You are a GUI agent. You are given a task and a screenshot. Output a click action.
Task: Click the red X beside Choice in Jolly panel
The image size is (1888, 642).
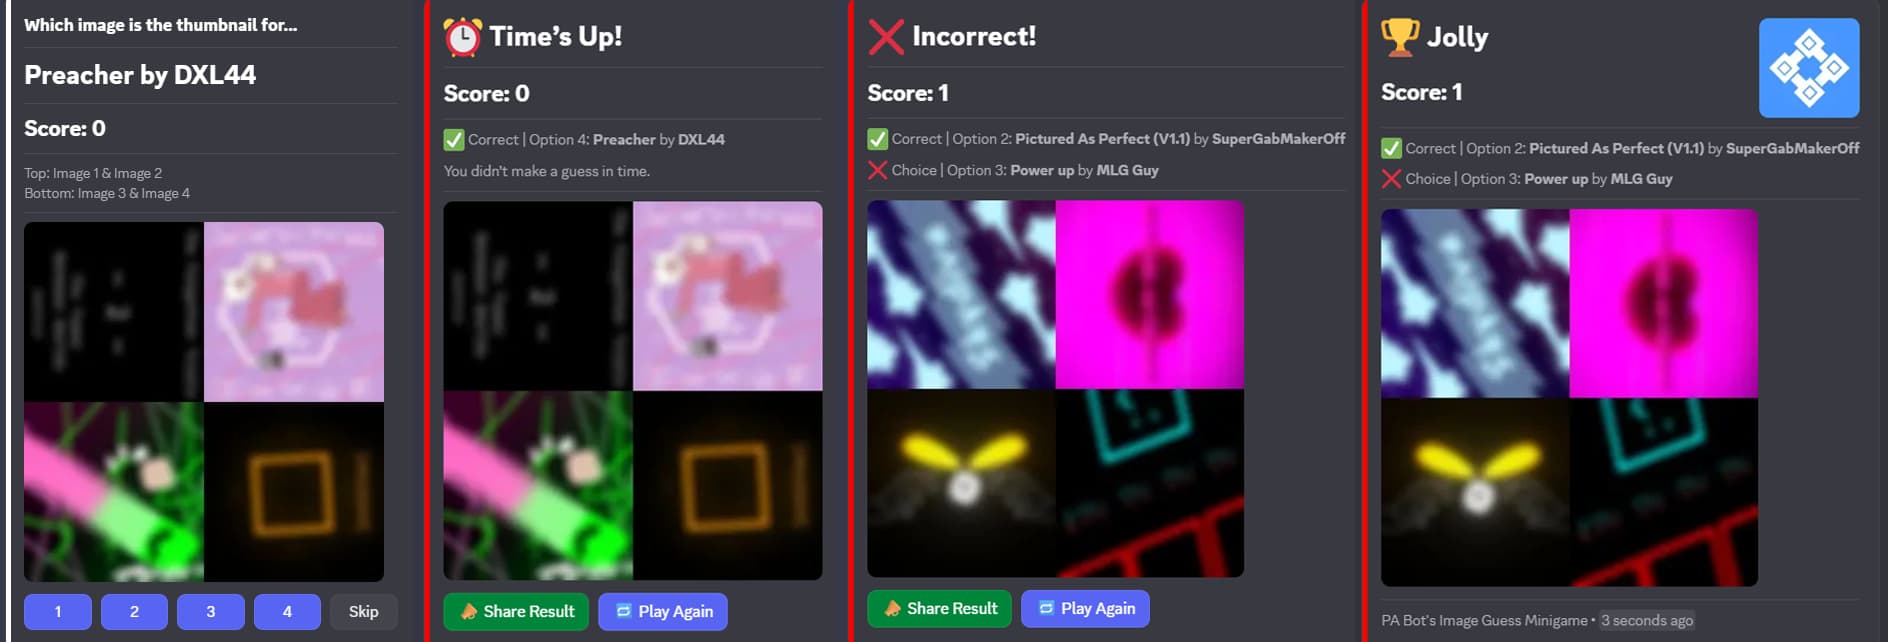point(1391,179)
